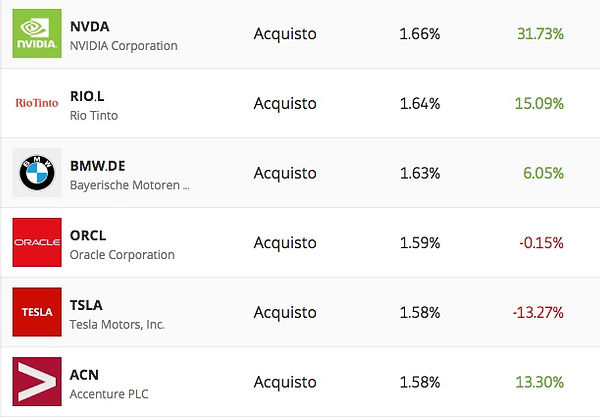This screenshot has height=417, width=600.
Task: Select the BMW.DE ticker link
Action: point(98,165)
